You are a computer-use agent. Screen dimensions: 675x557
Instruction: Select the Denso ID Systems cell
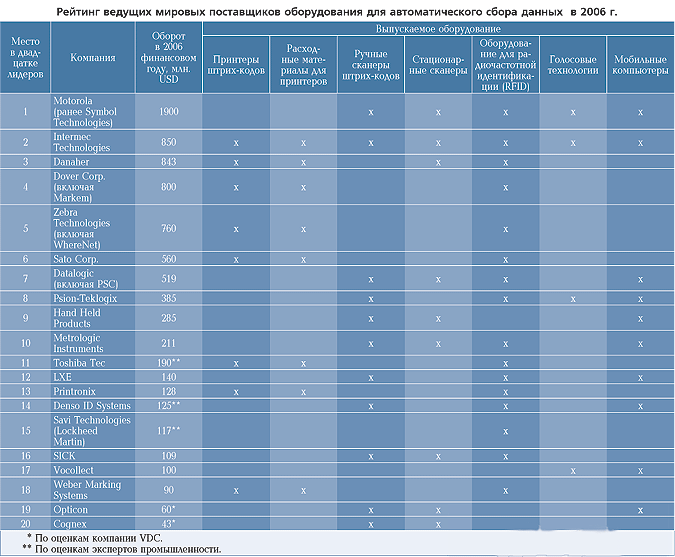click(x=92, y=405)
